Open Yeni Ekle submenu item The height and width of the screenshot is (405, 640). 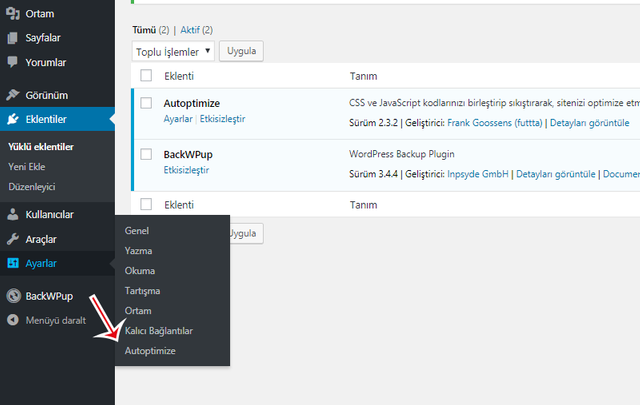[x=27, y=167]
